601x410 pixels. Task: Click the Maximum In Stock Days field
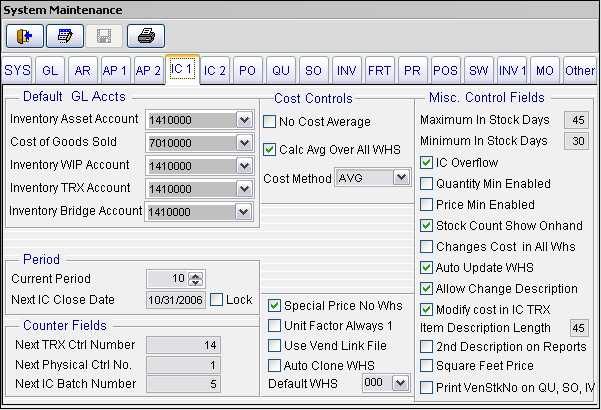[x=576, y=120]
